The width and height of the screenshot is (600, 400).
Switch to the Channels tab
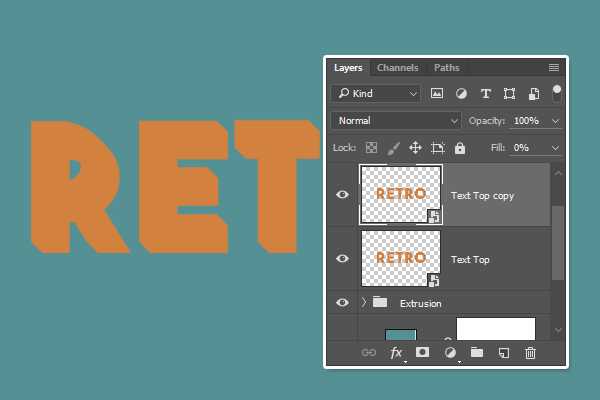pos(398,68)
